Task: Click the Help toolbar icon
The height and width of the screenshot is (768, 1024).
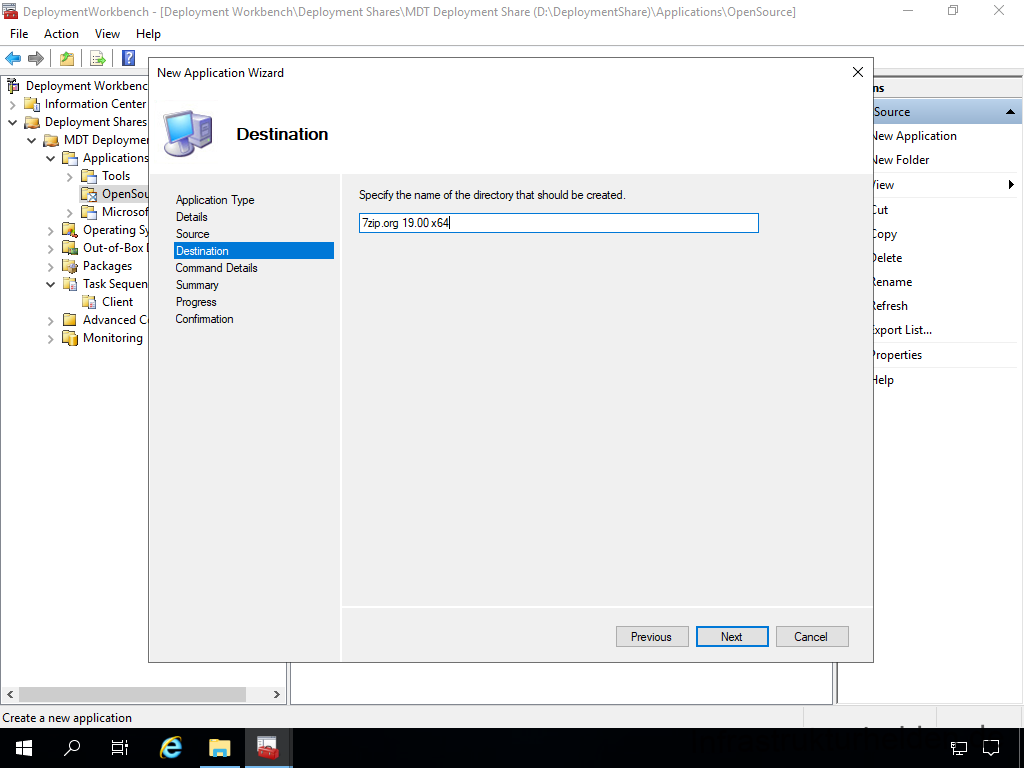Action: tap(129, 58)
